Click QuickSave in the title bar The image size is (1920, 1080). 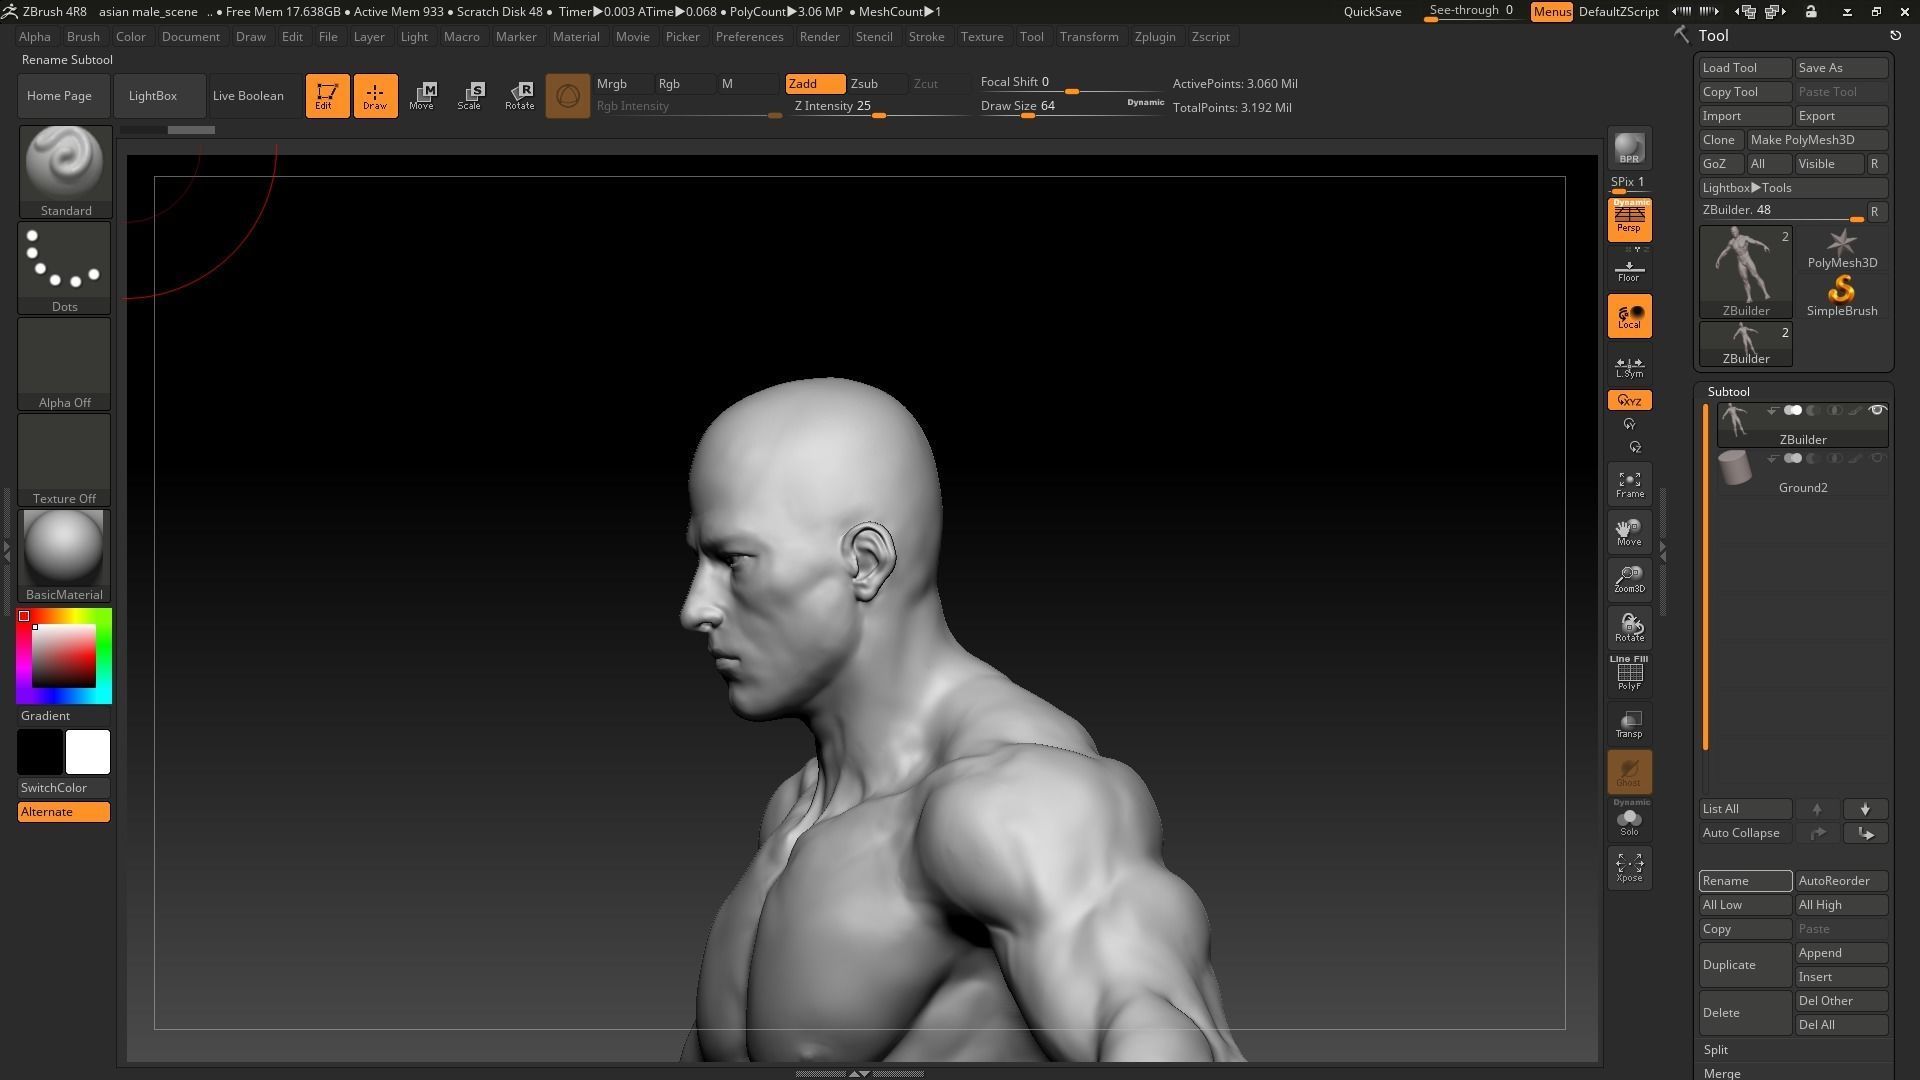tap(1372, 12)
